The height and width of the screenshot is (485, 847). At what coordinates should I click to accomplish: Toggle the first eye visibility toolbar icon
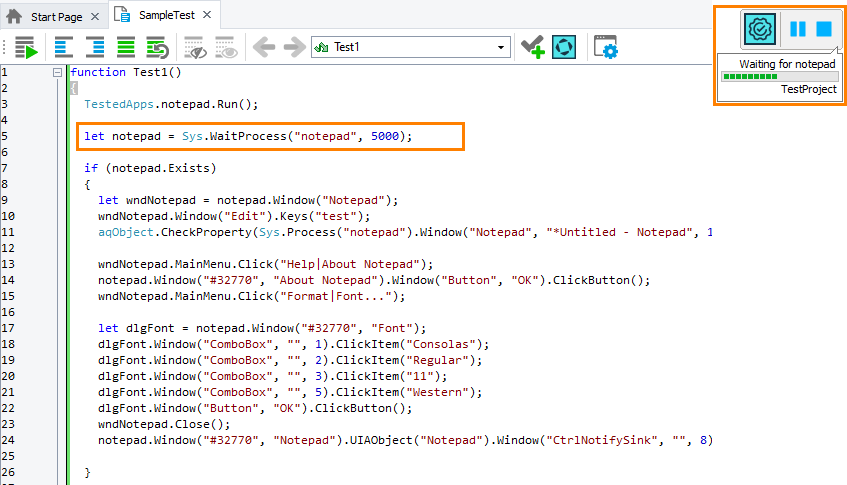pyautogui.click(x=195, y=48)
